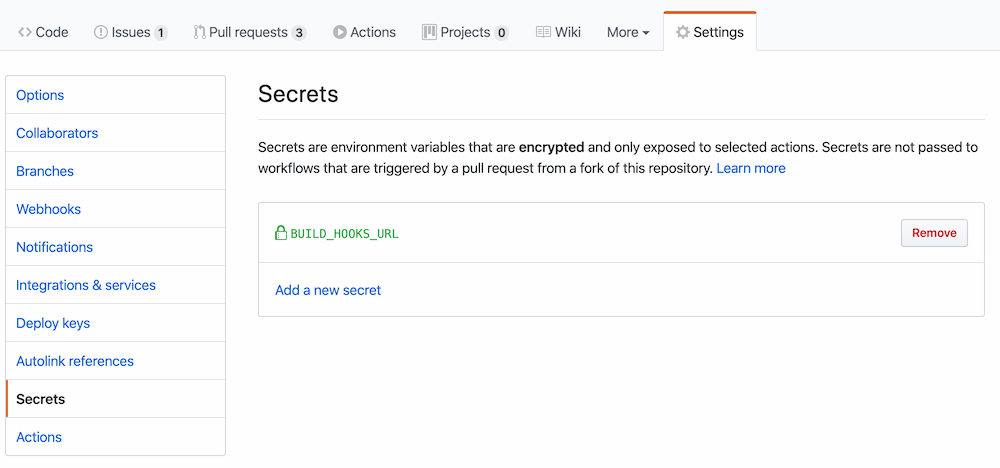Image resolution: width=1000 pixels, height=468 pixels.
Task: Click the BUILD_HOOKS_URL secret name
Action: pos(344,233)
